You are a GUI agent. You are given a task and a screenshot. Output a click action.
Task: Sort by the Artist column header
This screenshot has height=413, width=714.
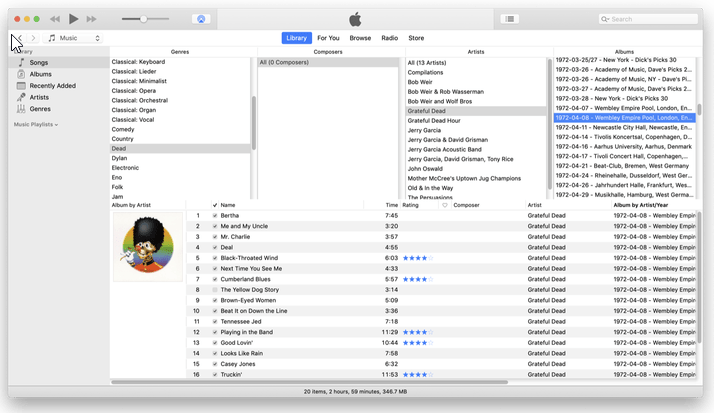pyautogui.click(x=535, y=205)
